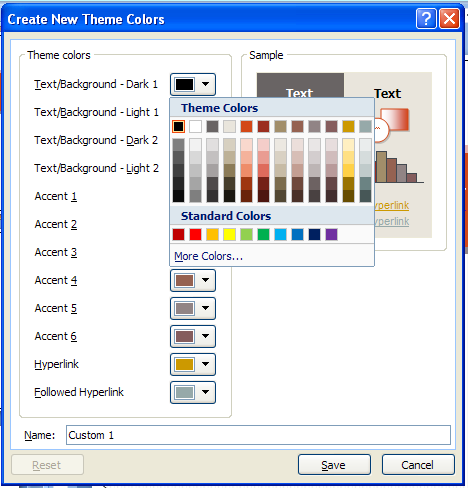Pick the dark brick red theme swatch
Viewport: 468px width, 488px height.
[x=263, y=127]
